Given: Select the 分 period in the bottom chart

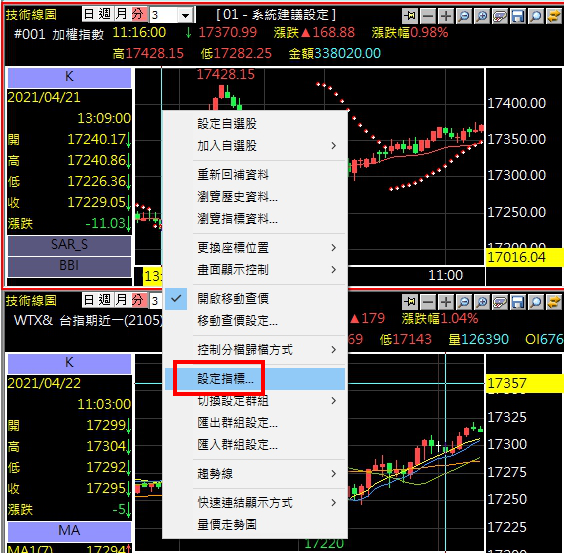Looking at the screenshot, I should tap(138, 300).
